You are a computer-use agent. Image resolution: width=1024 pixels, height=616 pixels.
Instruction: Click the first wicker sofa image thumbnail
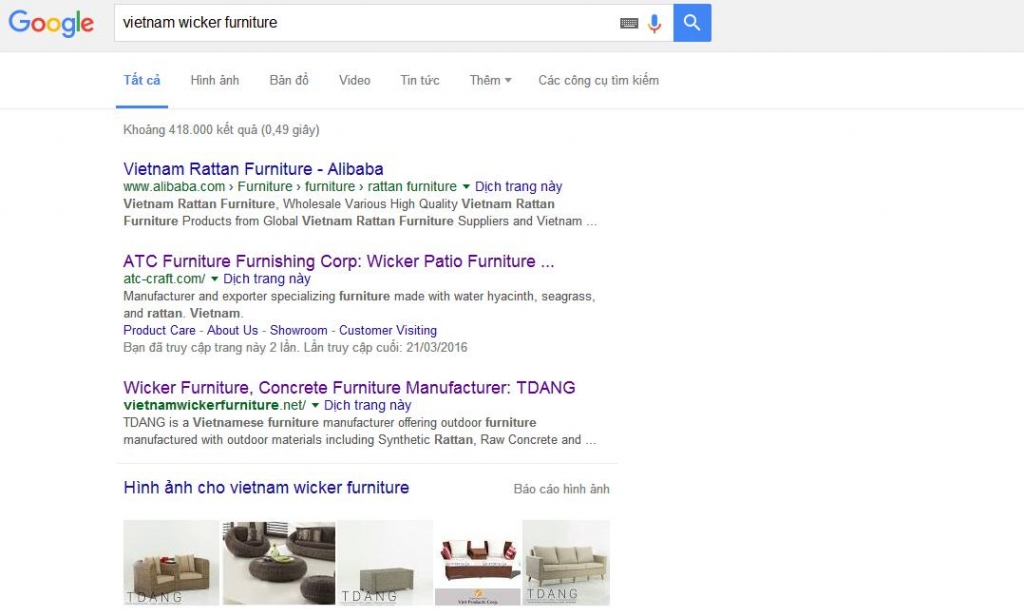[x=170, y=561]
